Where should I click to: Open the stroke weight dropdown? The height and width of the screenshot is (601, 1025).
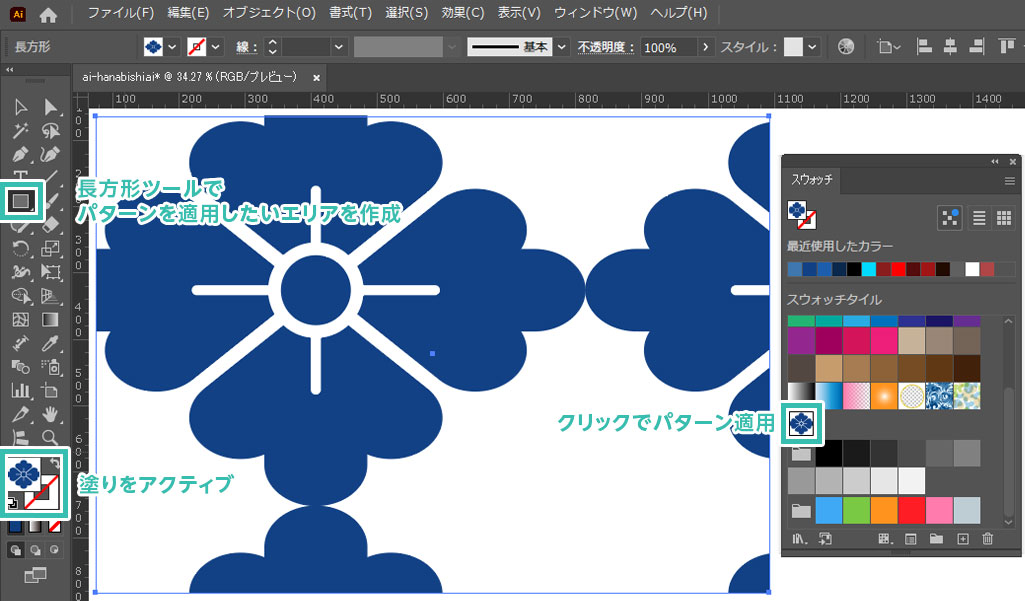coord(338,47)
